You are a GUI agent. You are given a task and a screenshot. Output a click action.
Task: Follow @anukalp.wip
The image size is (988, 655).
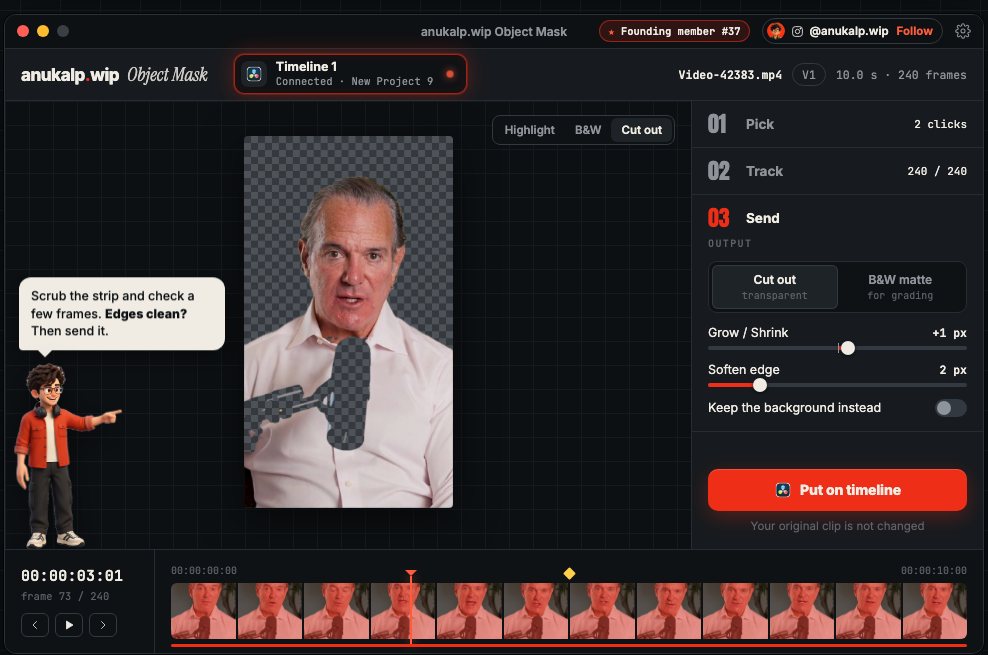coord(914,31)
